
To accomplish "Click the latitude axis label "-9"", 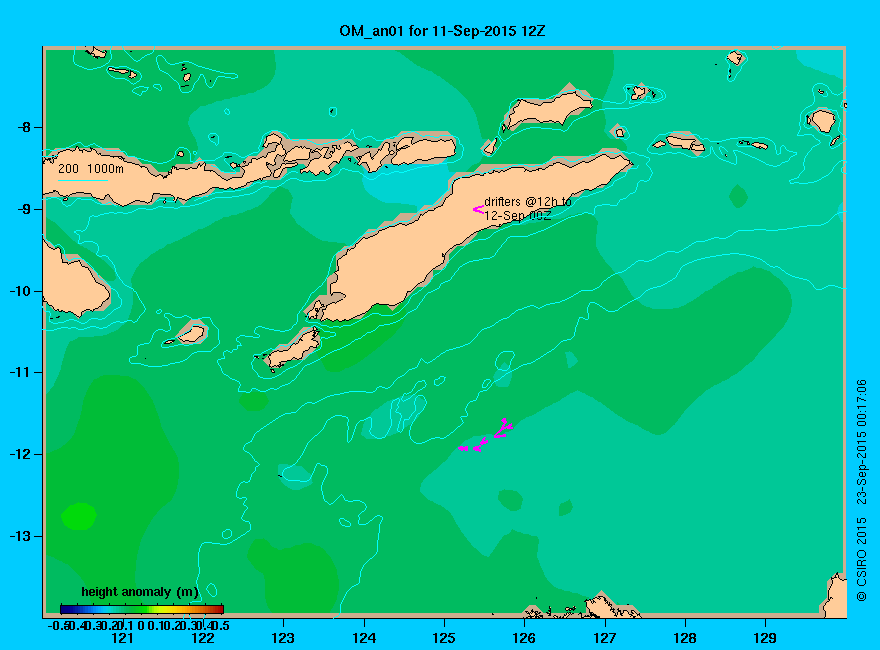I will (24, 209).
